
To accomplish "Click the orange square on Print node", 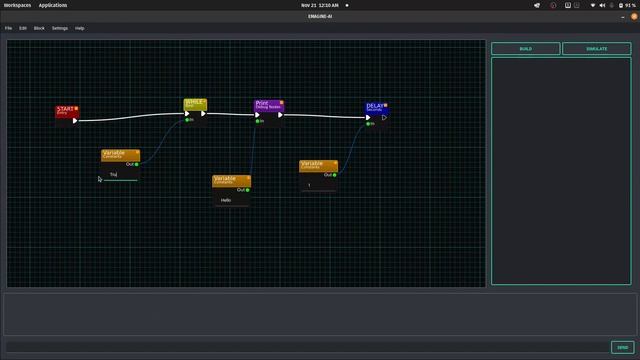I will point(281,102).
